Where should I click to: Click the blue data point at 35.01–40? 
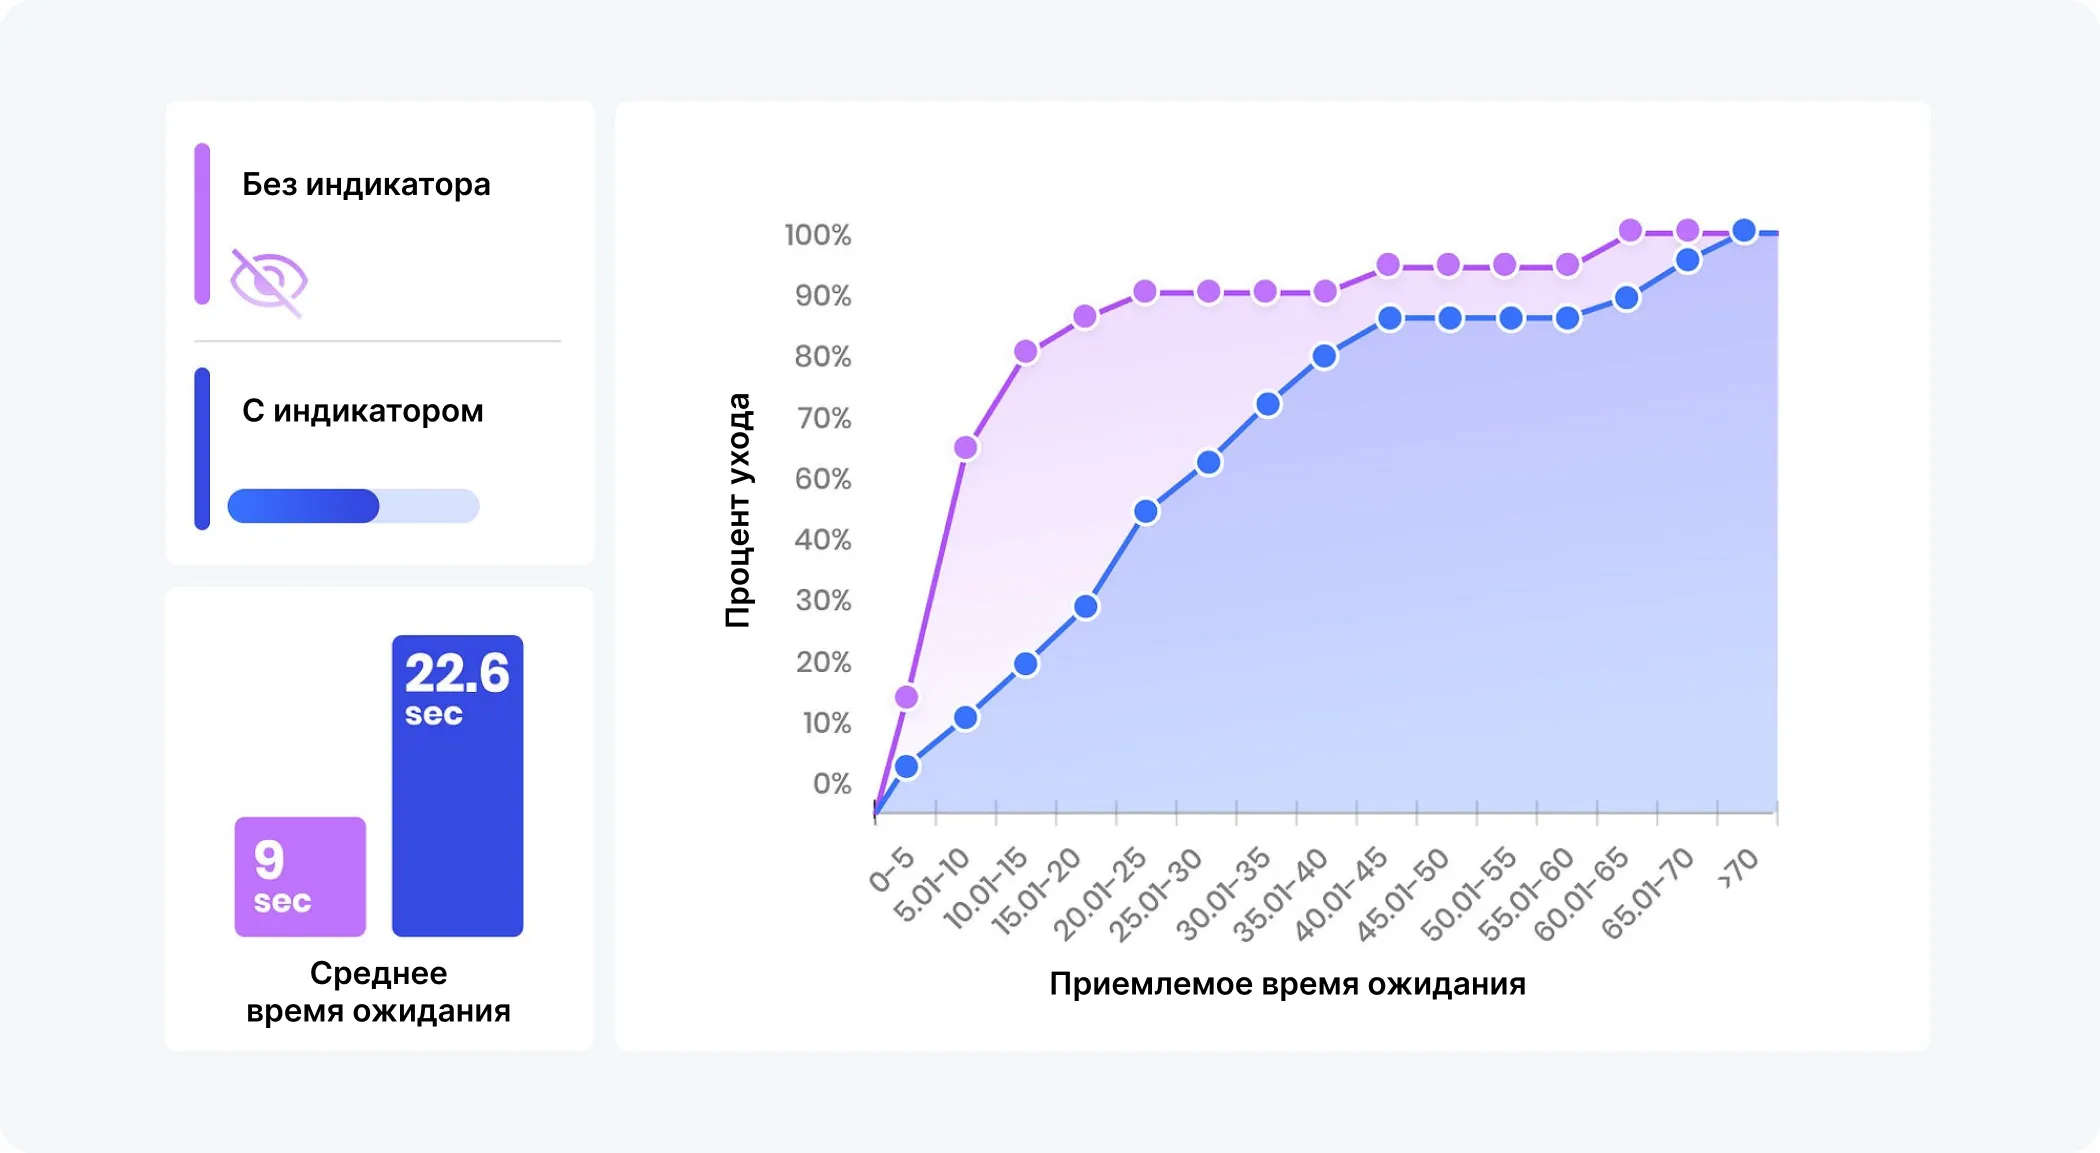[x=1324, y=356]
